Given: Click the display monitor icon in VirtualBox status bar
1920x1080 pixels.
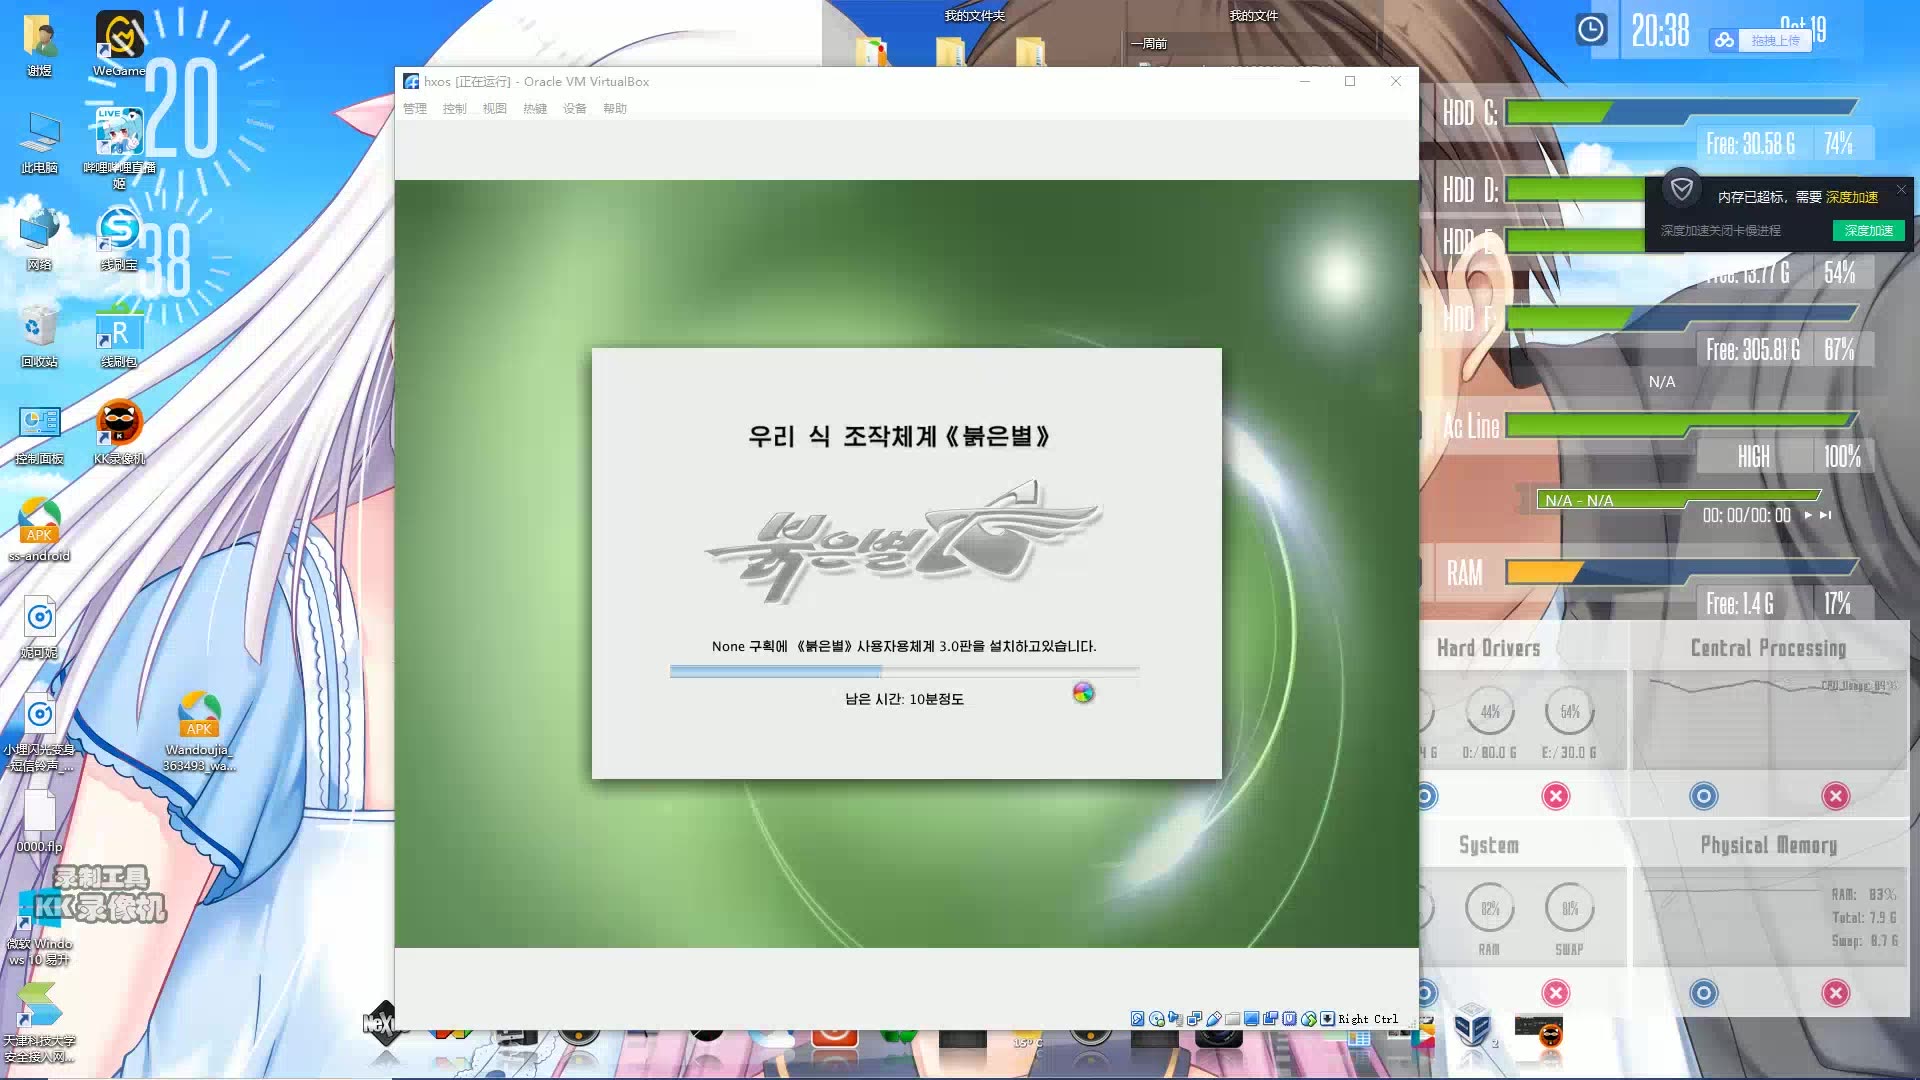Looking at the screenshot, I should coord(1251,1019).
